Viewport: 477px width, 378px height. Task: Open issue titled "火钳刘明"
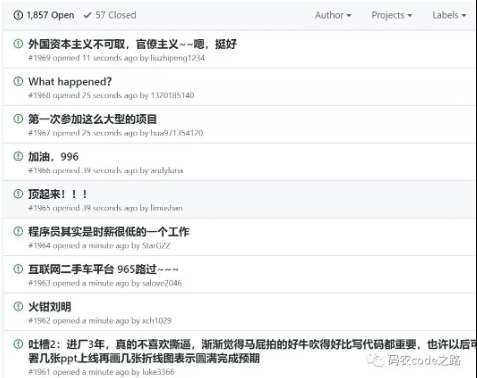[49, 307]
